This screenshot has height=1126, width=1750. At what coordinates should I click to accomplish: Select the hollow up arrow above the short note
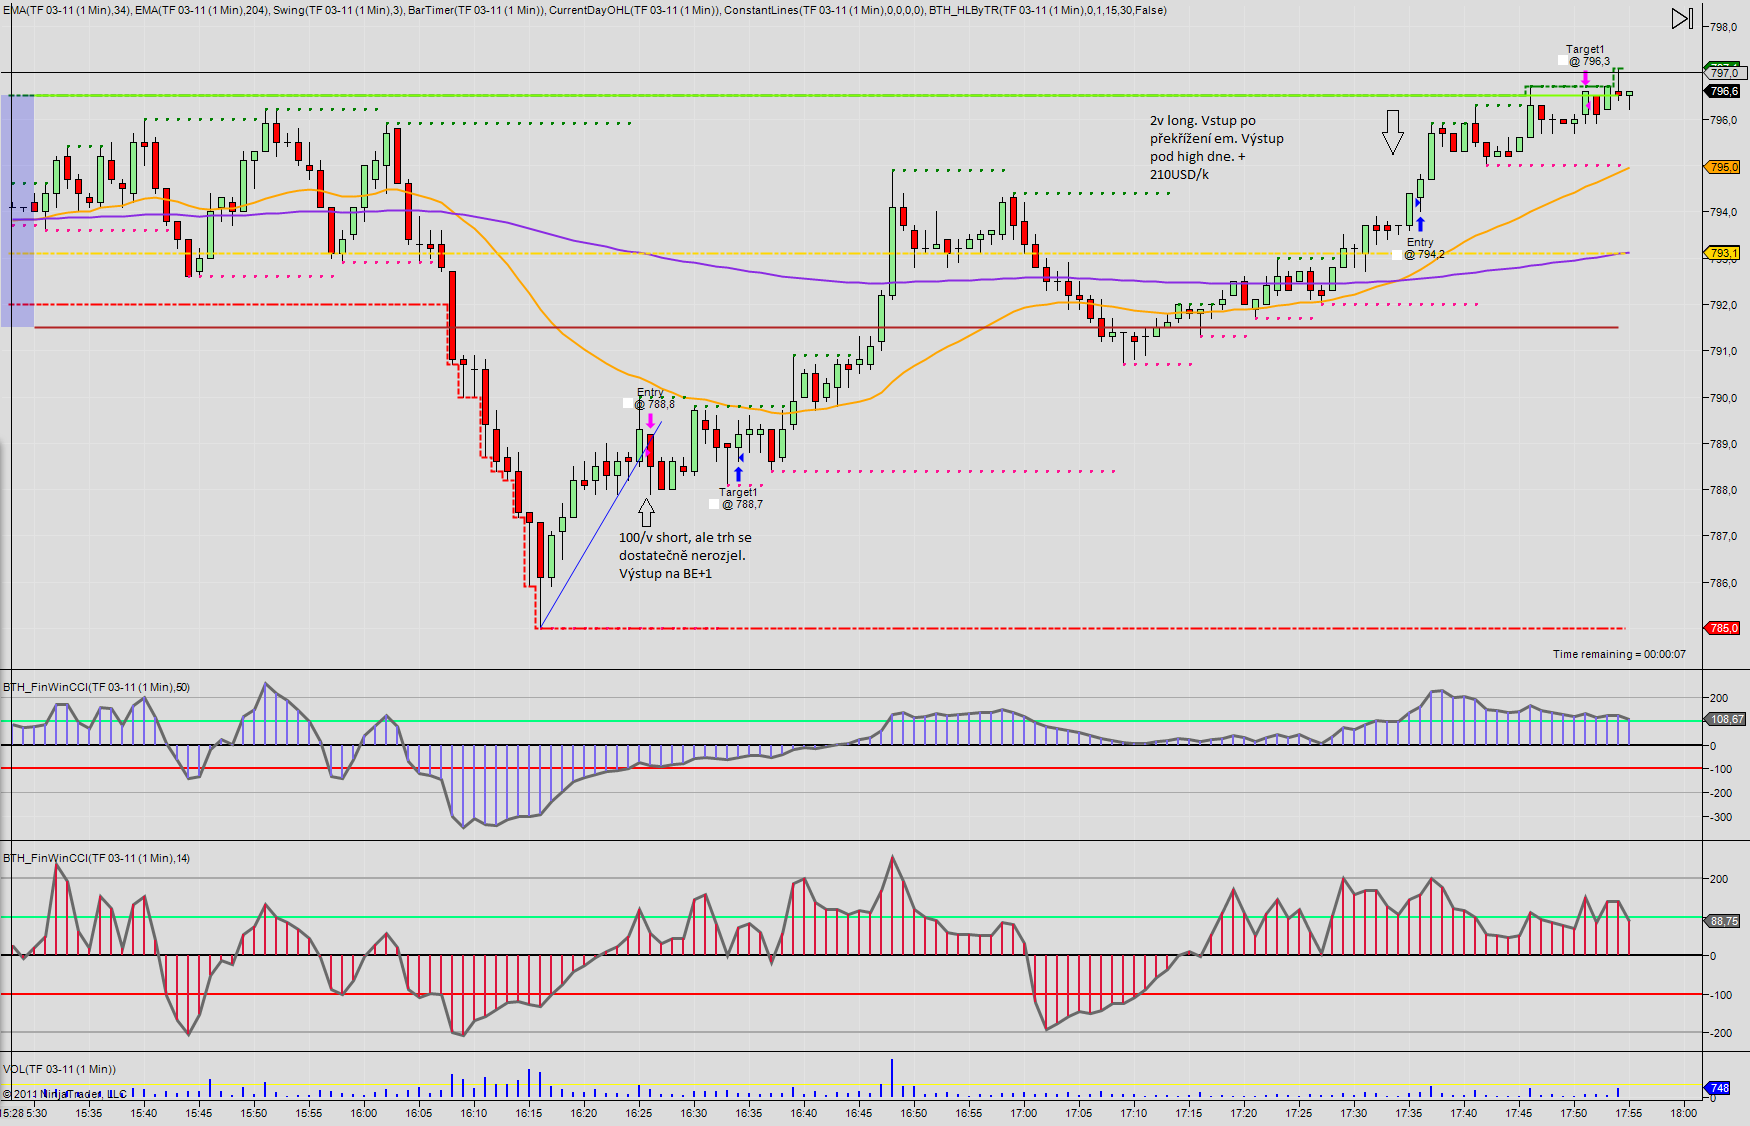647,513
